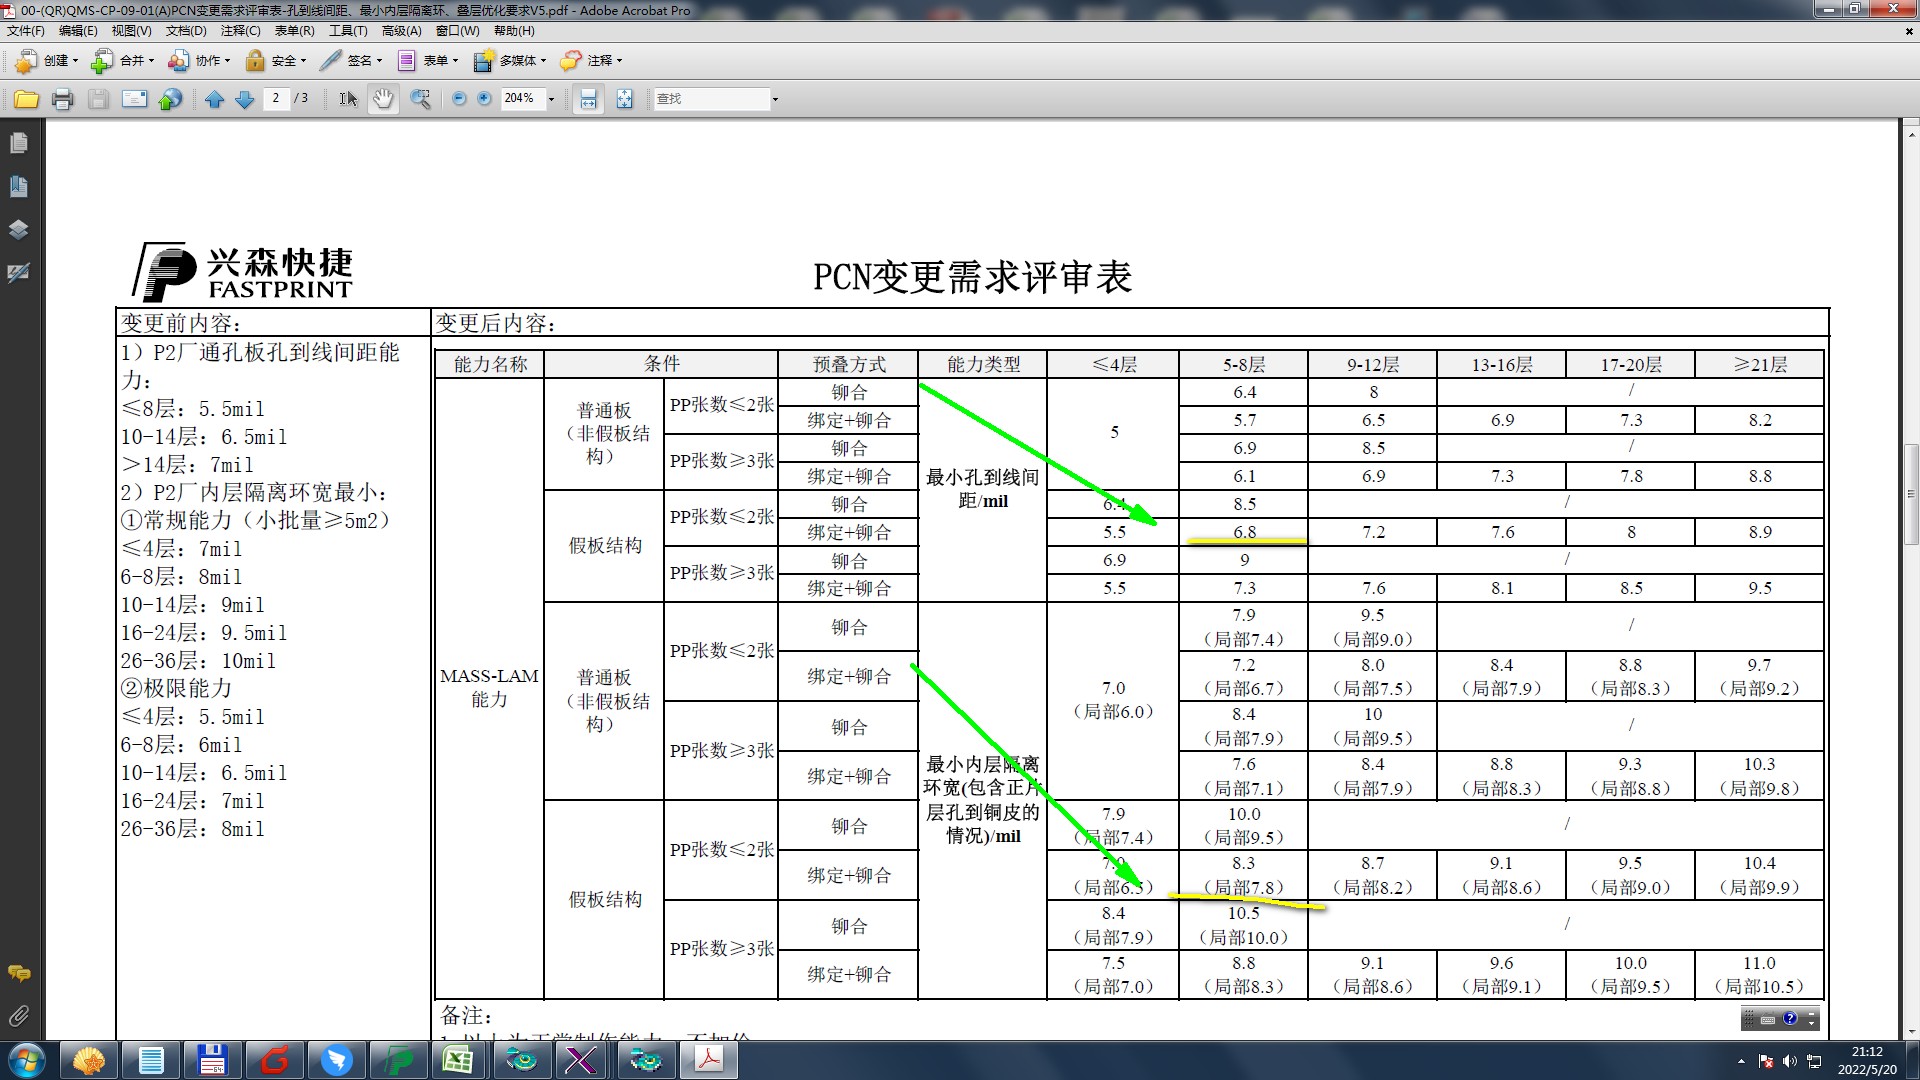Image resolution: width=1920 pixels, height=1080 pixels.
Task: Open the shell icon taskbar application
Action: click(x=88, y=1060)
